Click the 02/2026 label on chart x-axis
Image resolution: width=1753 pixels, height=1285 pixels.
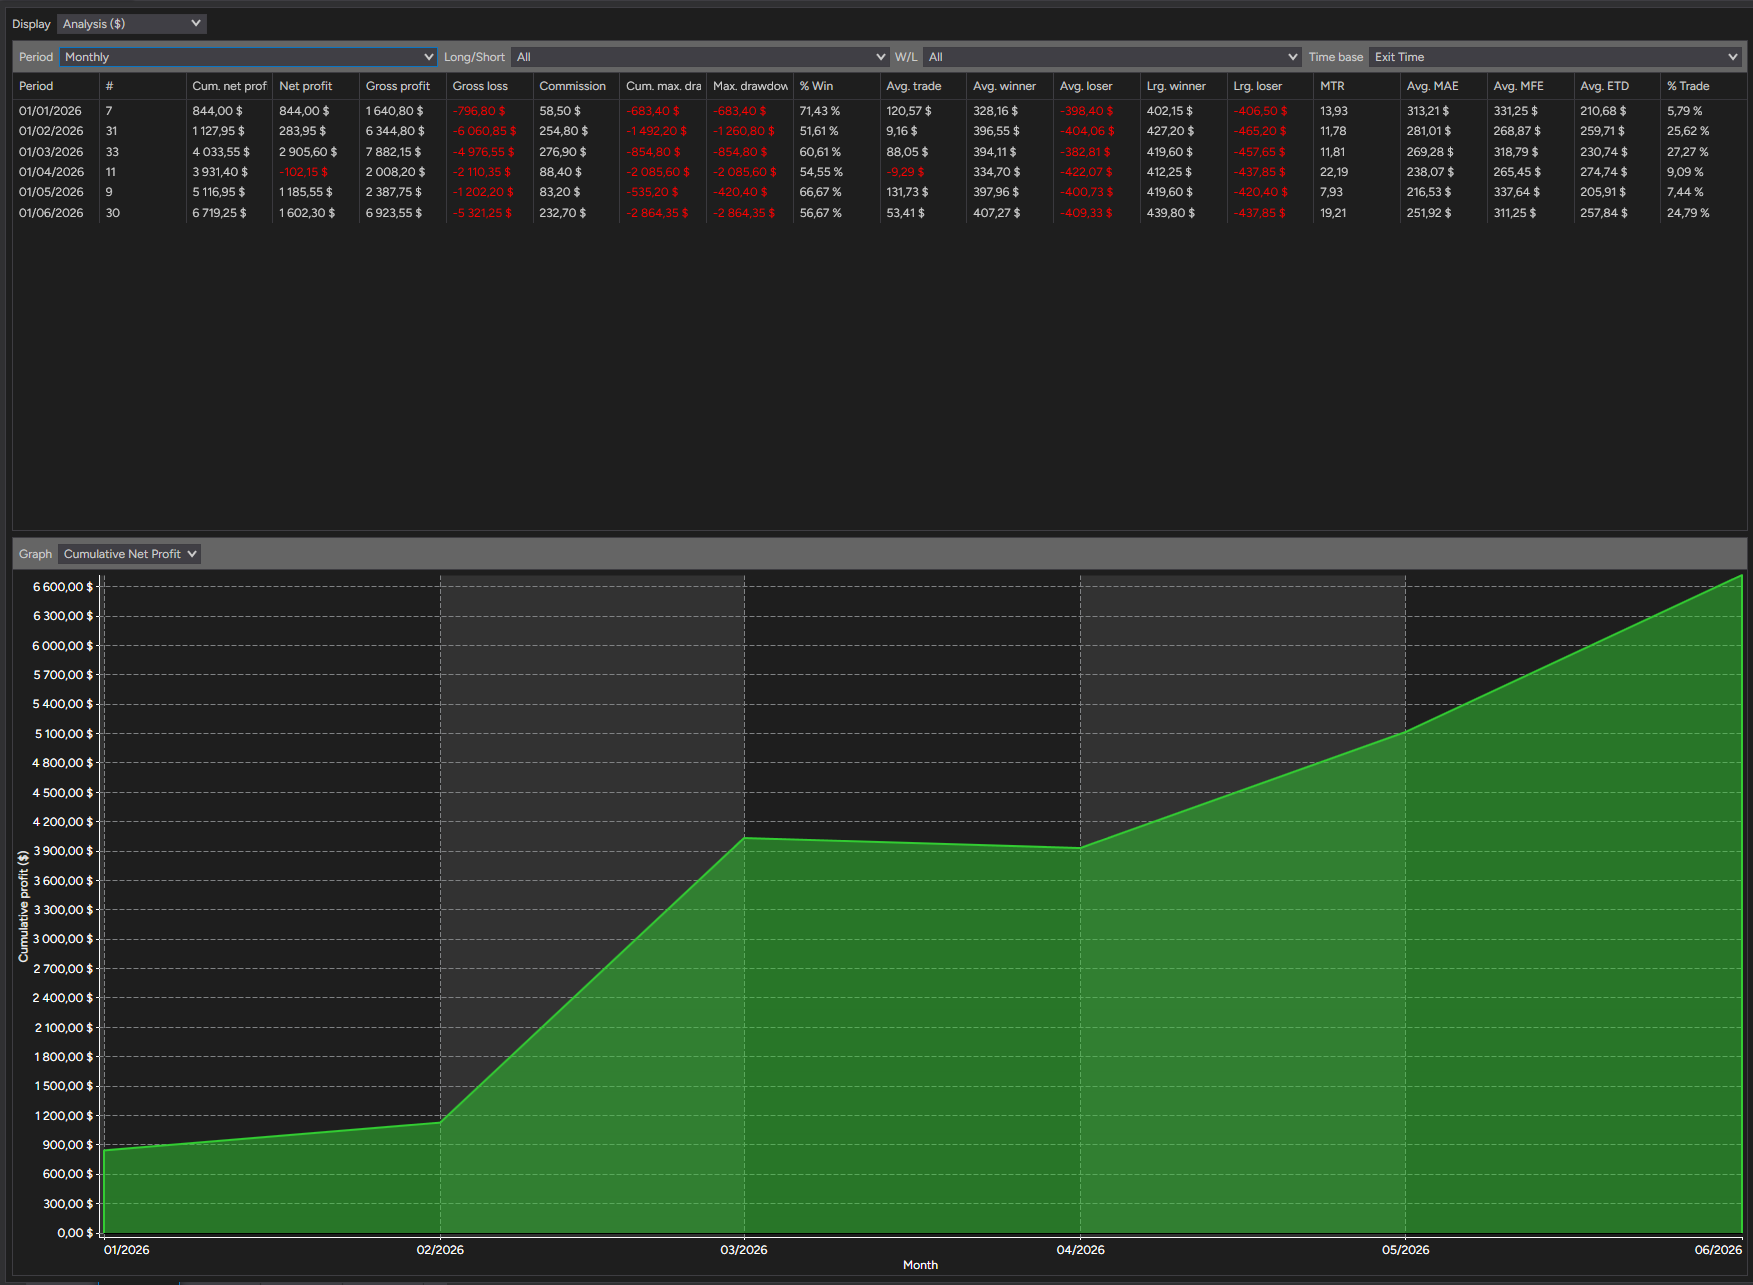440,1250
